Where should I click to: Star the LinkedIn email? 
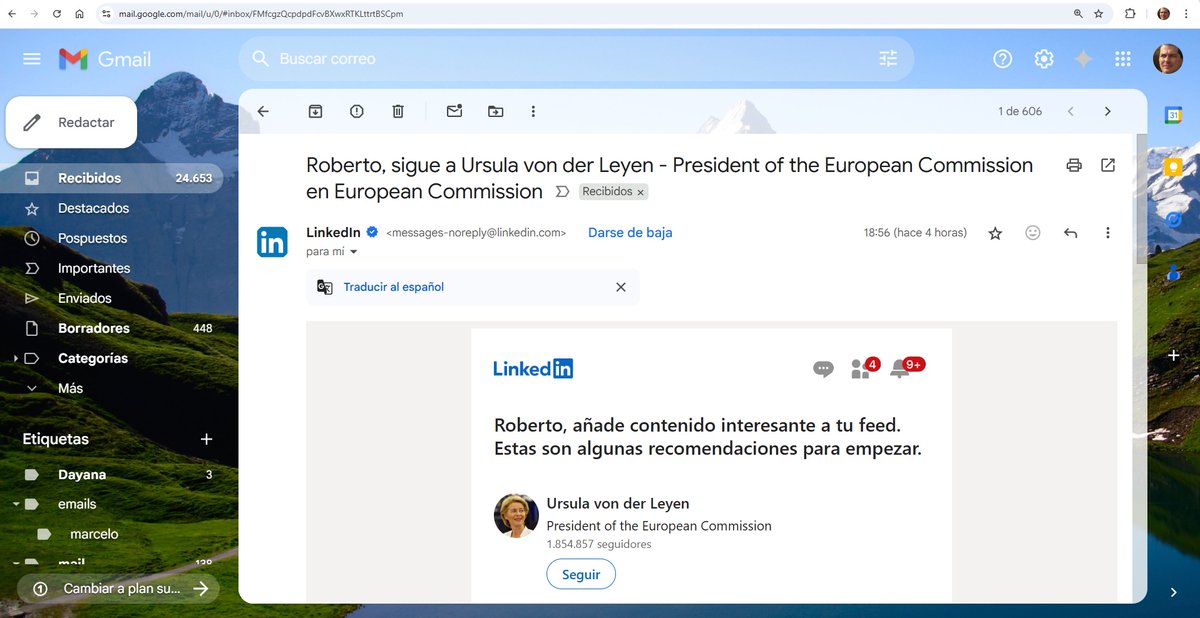[995, 232]
